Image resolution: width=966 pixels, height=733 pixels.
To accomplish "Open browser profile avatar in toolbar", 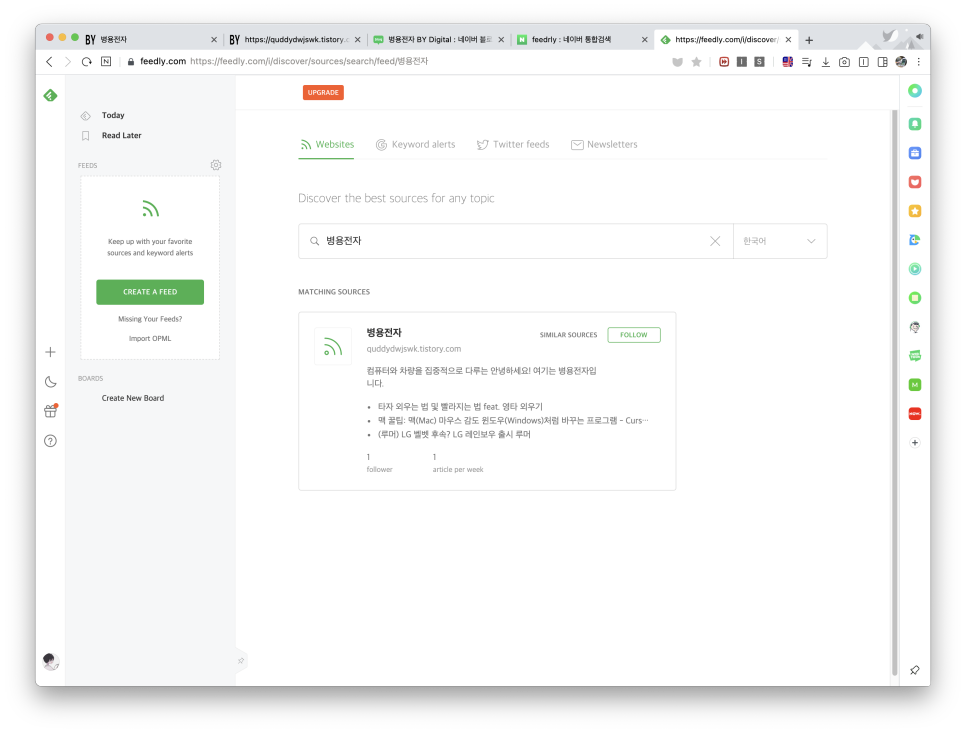I will click(x=901, y=62).
